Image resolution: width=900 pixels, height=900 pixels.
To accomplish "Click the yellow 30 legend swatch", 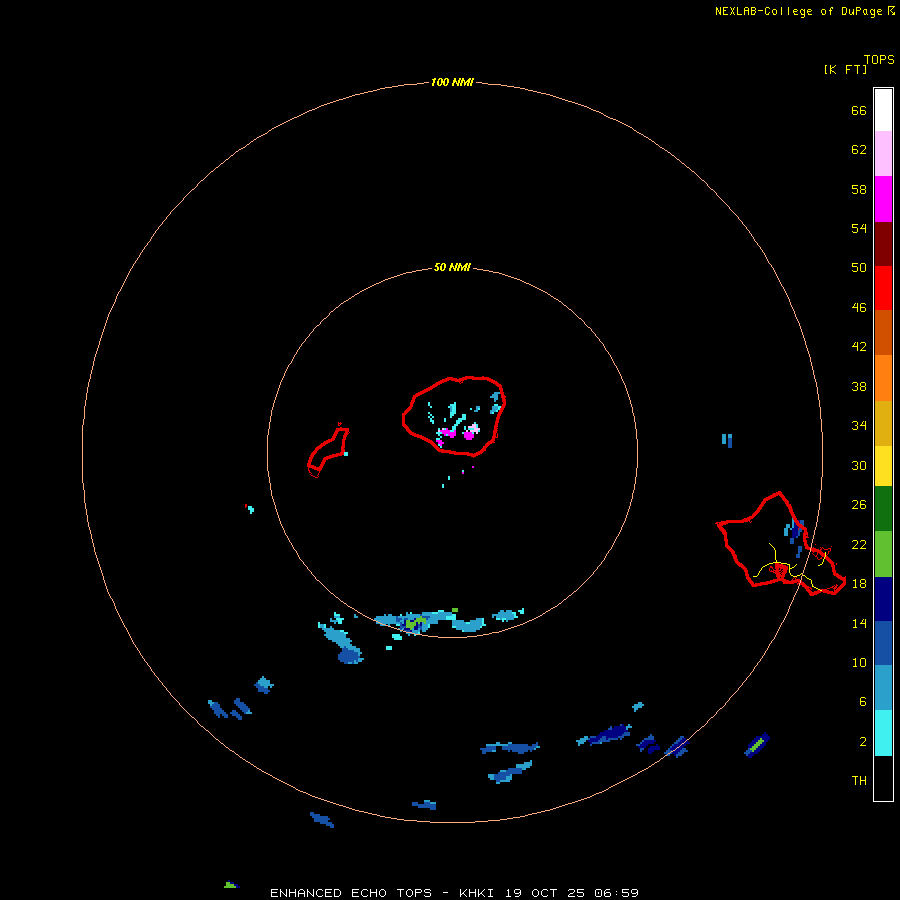I will 883,466.
